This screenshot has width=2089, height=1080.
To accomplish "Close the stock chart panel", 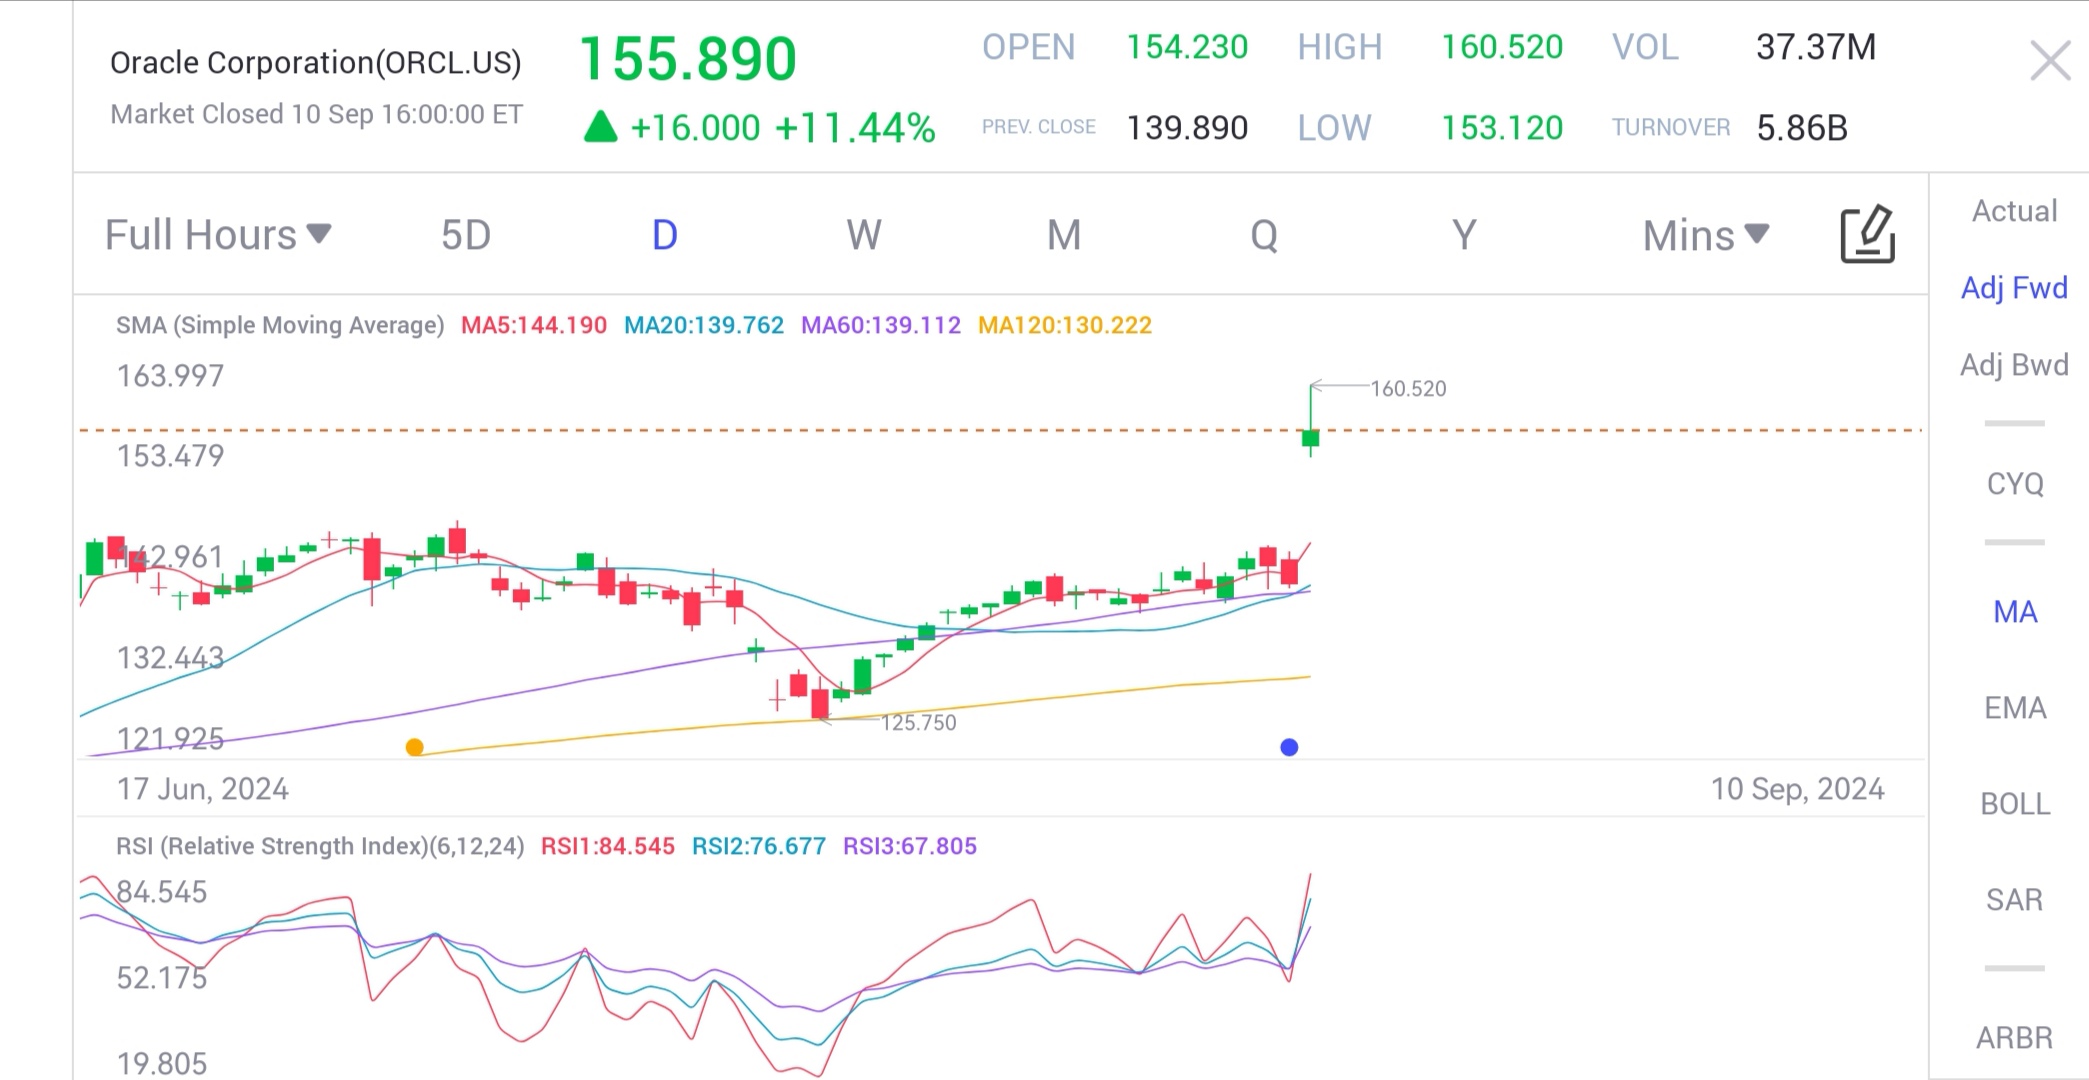I will click(x=2050, y=62).
